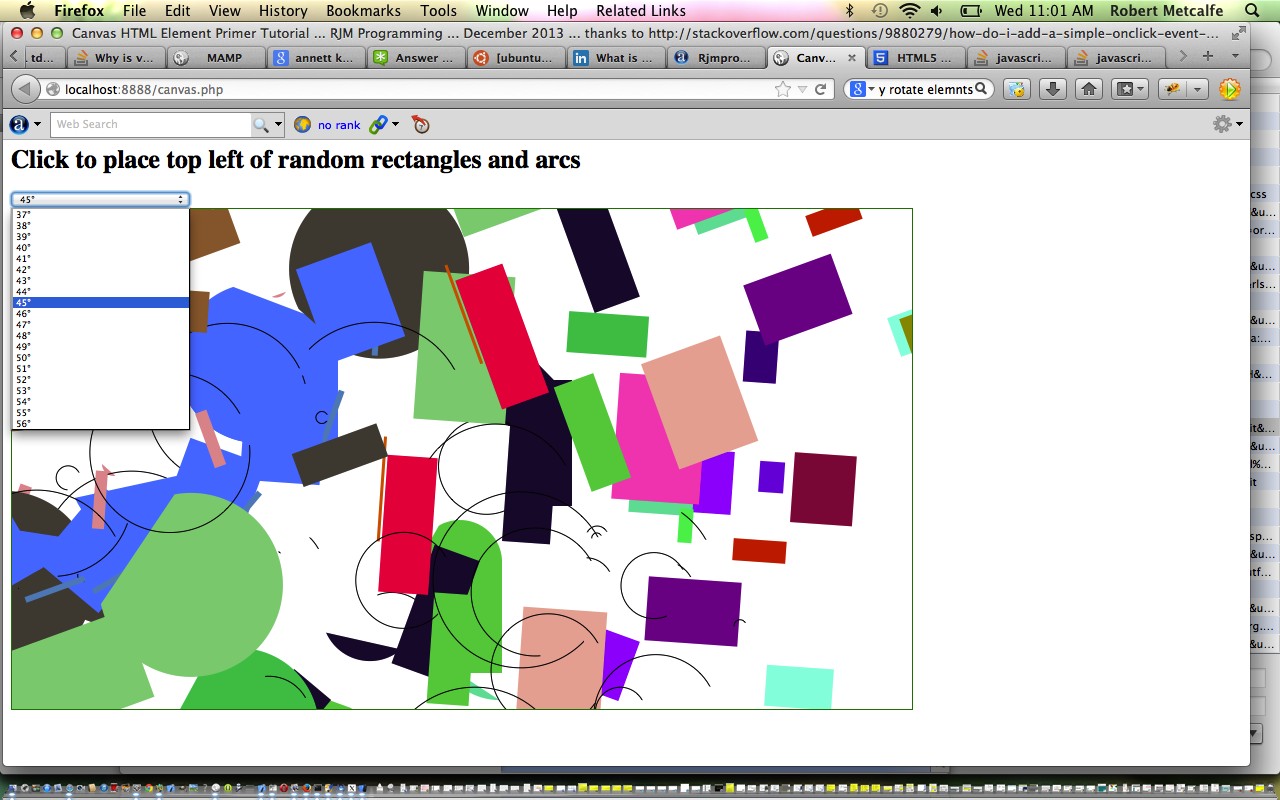Click the Downloads arrow icon
Viewport: 1280px width, 800px height.
pos(1052,89)
